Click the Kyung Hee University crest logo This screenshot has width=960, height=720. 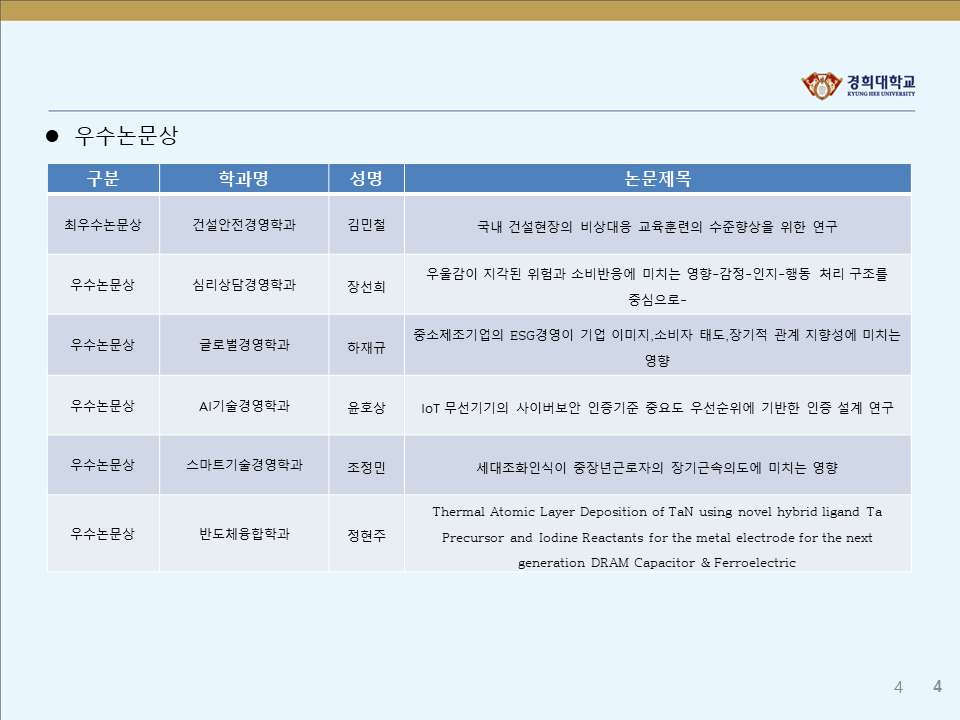coord(820,86)
